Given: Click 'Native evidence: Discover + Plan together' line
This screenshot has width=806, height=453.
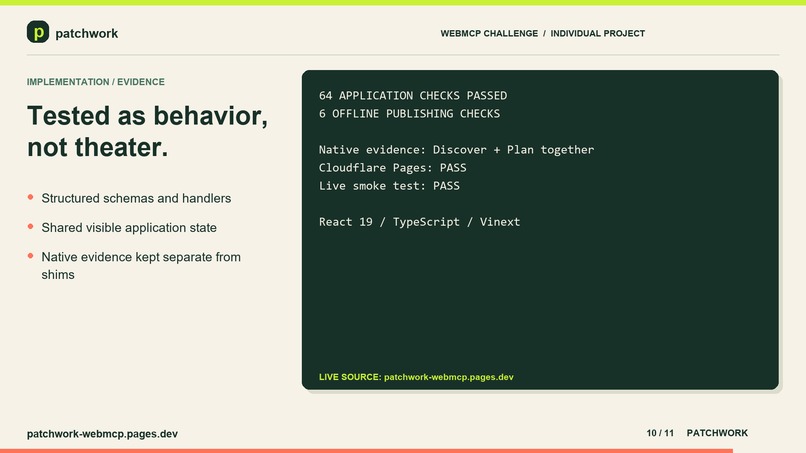Looking at the screenshot, I should click(456, 150).
